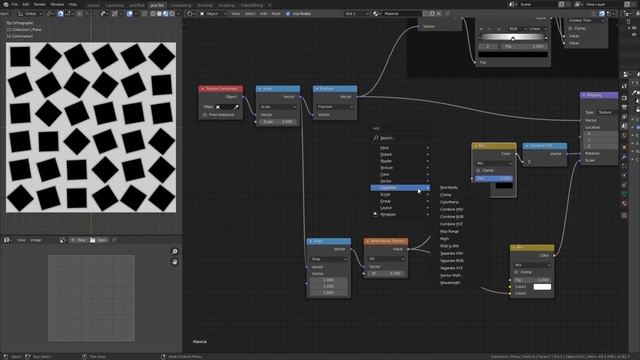
Task: Open operation dropdown on Snap node
Action: point(329,259)
